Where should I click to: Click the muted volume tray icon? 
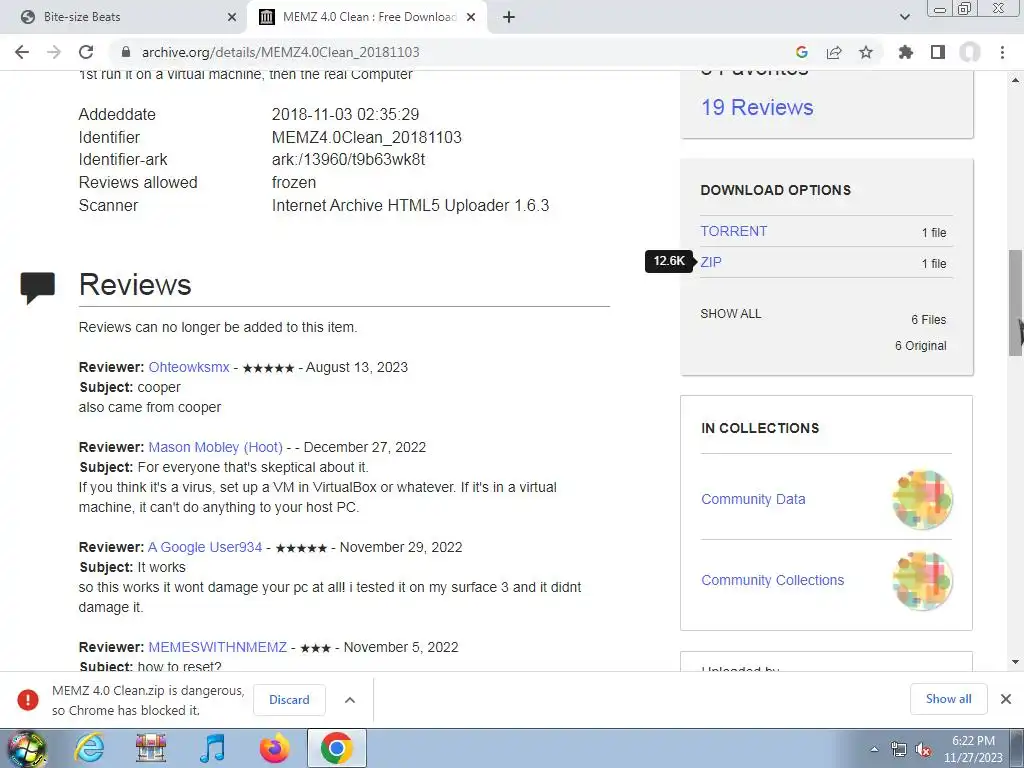[x=923, y=749]
